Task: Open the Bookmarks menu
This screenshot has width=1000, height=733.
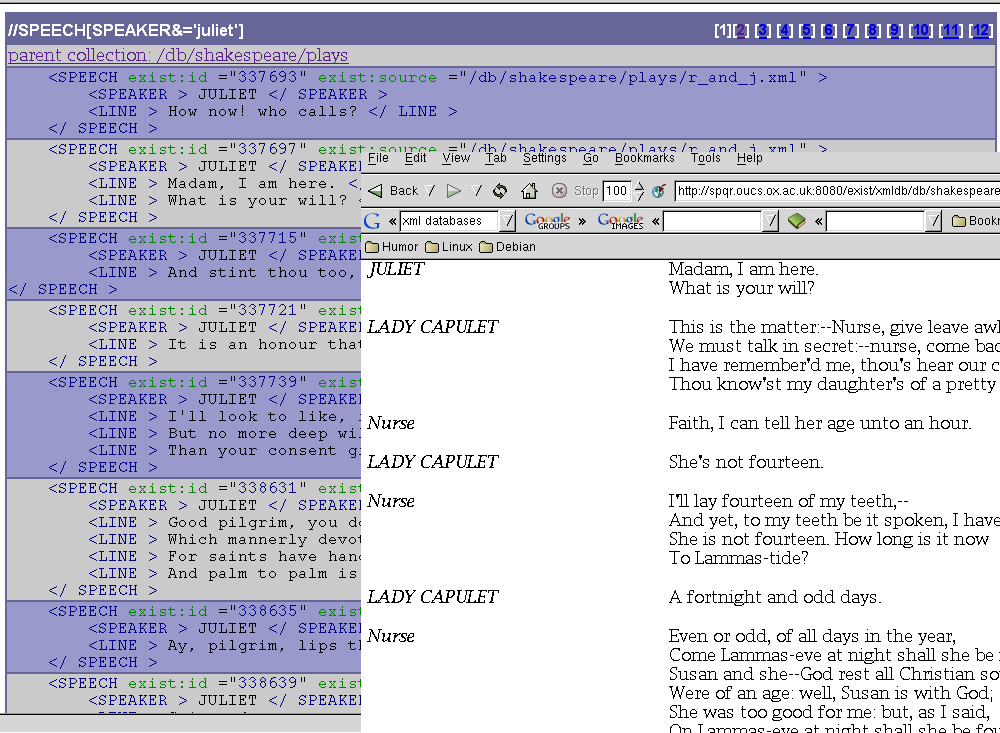Action: (645, 158)
